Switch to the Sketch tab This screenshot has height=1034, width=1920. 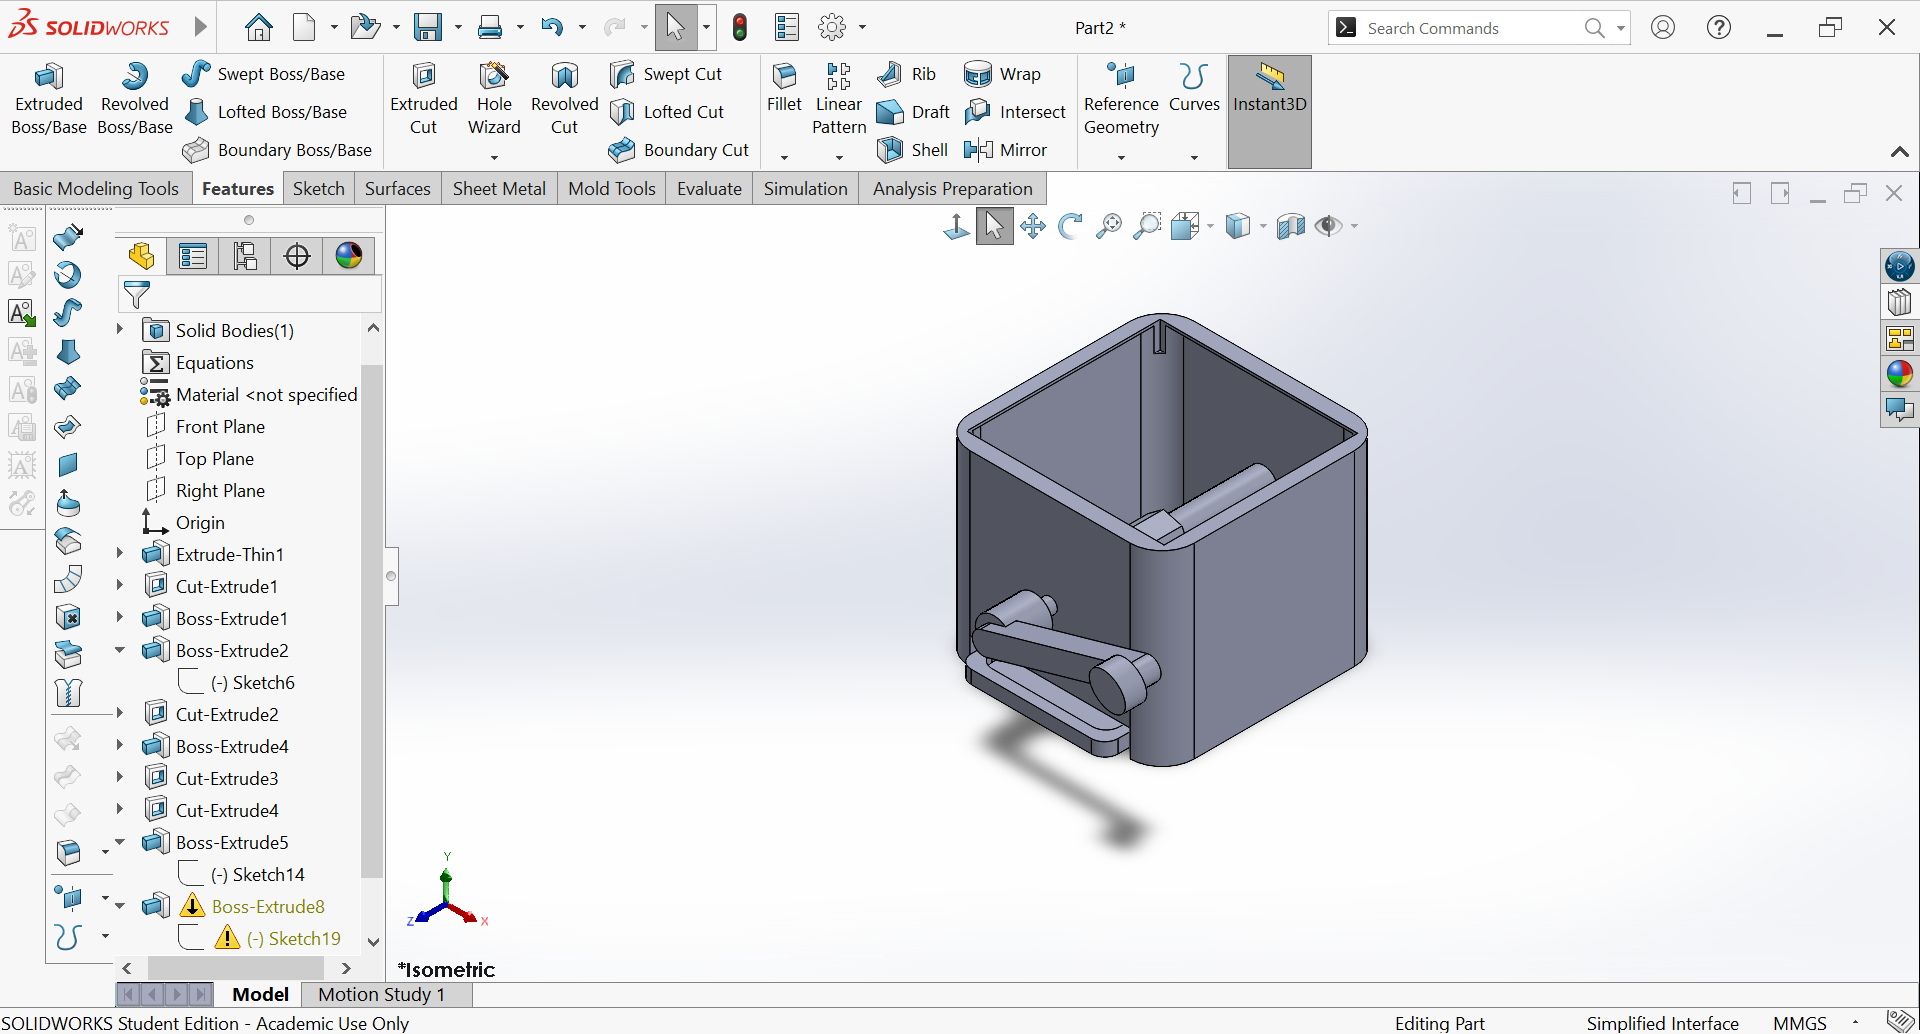pyautogui.click(x=318, y=189)
